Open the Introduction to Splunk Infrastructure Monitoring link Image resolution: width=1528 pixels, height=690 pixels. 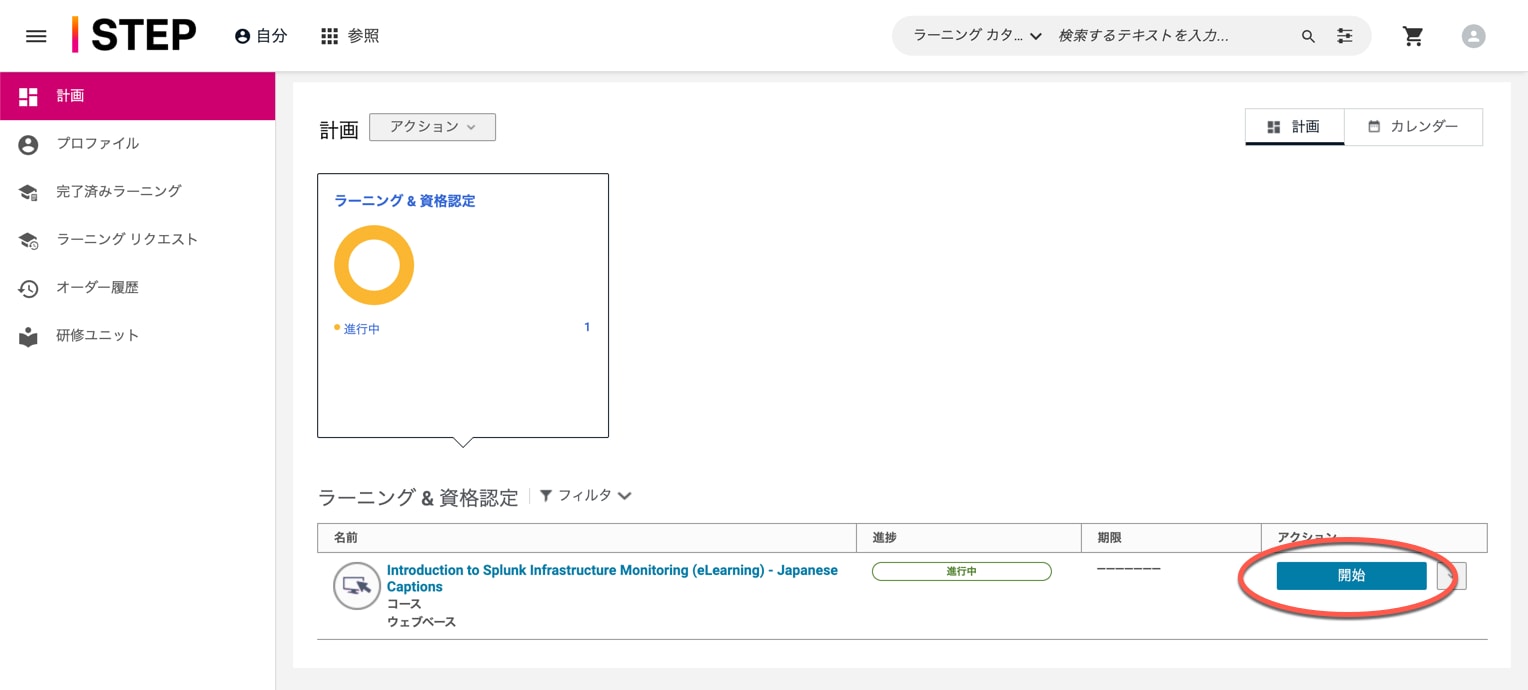point(611,571)
